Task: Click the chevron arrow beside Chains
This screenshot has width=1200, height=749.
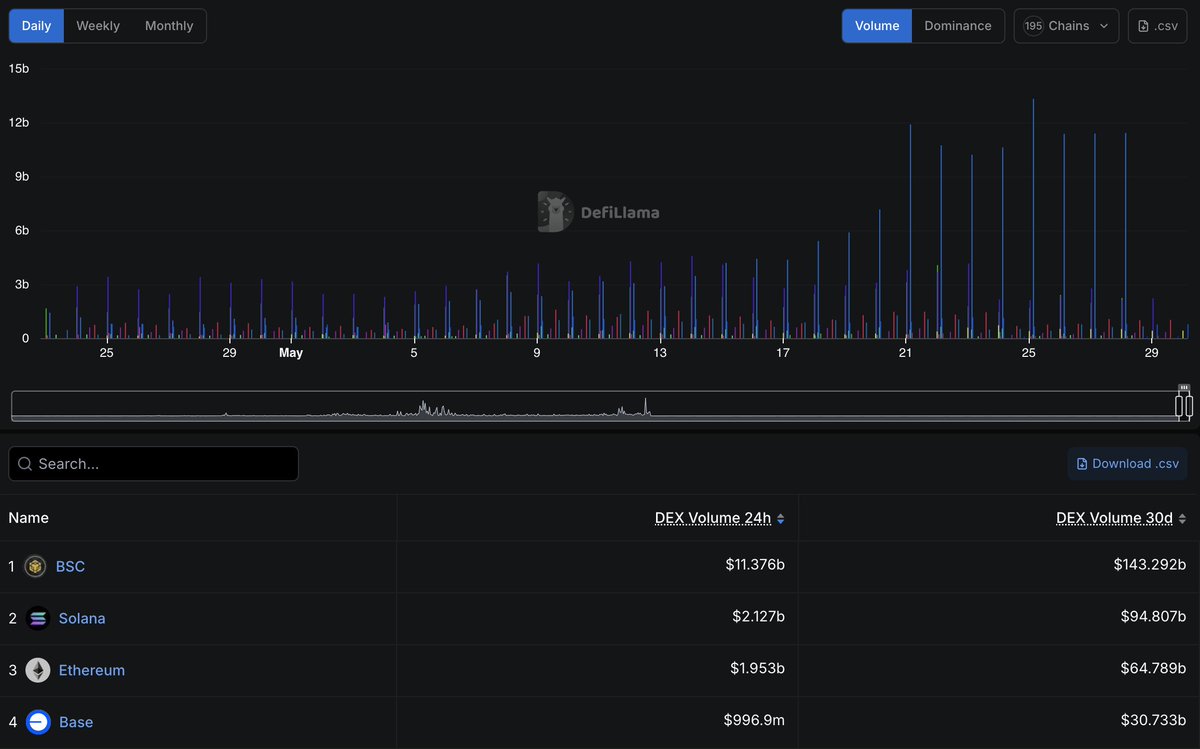Action: pos(1104,26)
